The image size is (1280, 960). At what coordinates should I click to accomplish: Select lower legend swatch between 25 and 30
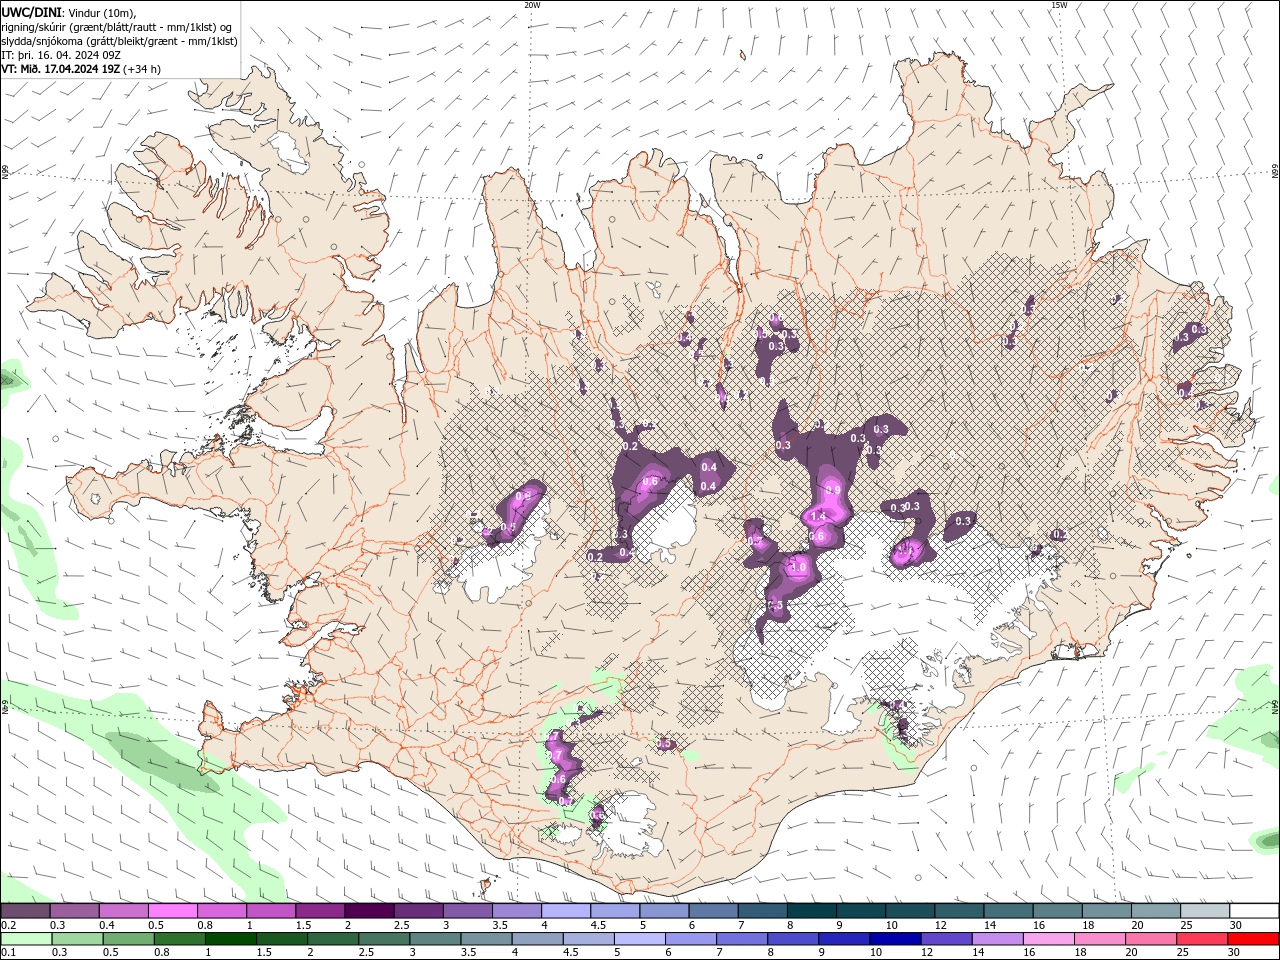coord(1203,939)
